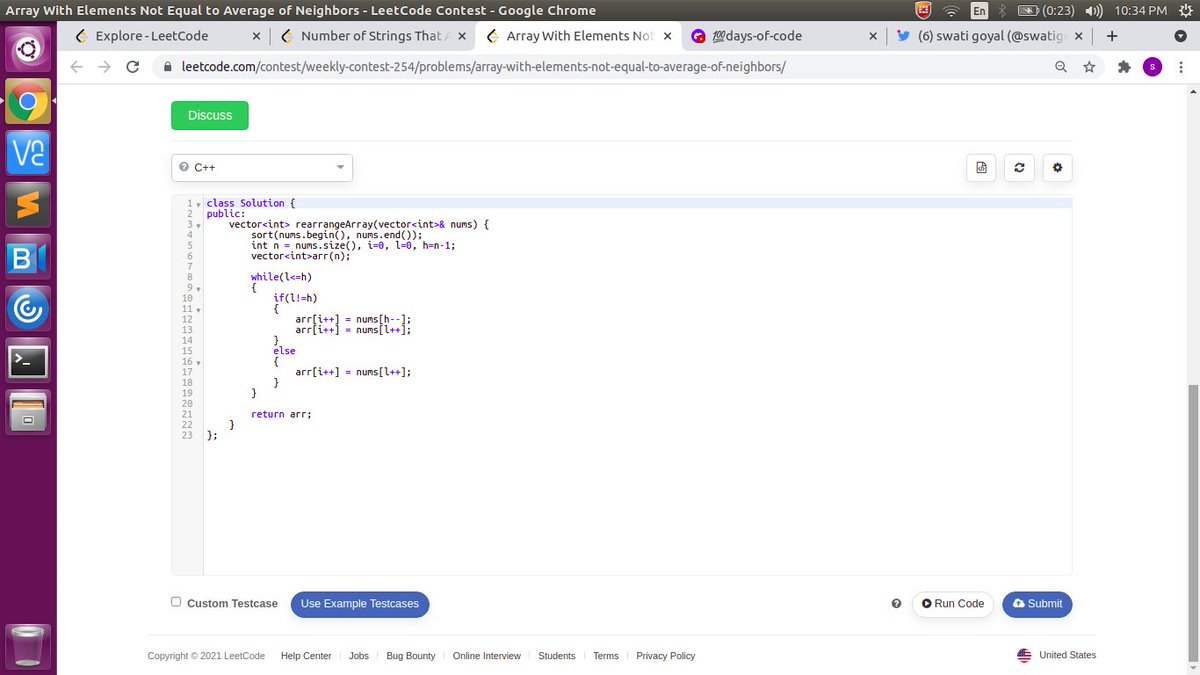Reset code to default with refresh icon
Image resolution: width=1200 pixels, height=675 pixels.
point(1018,168)
